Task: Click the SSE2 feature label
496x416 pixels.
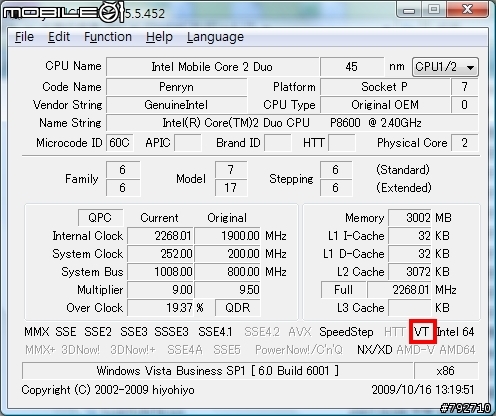Action: coord(98,332)
